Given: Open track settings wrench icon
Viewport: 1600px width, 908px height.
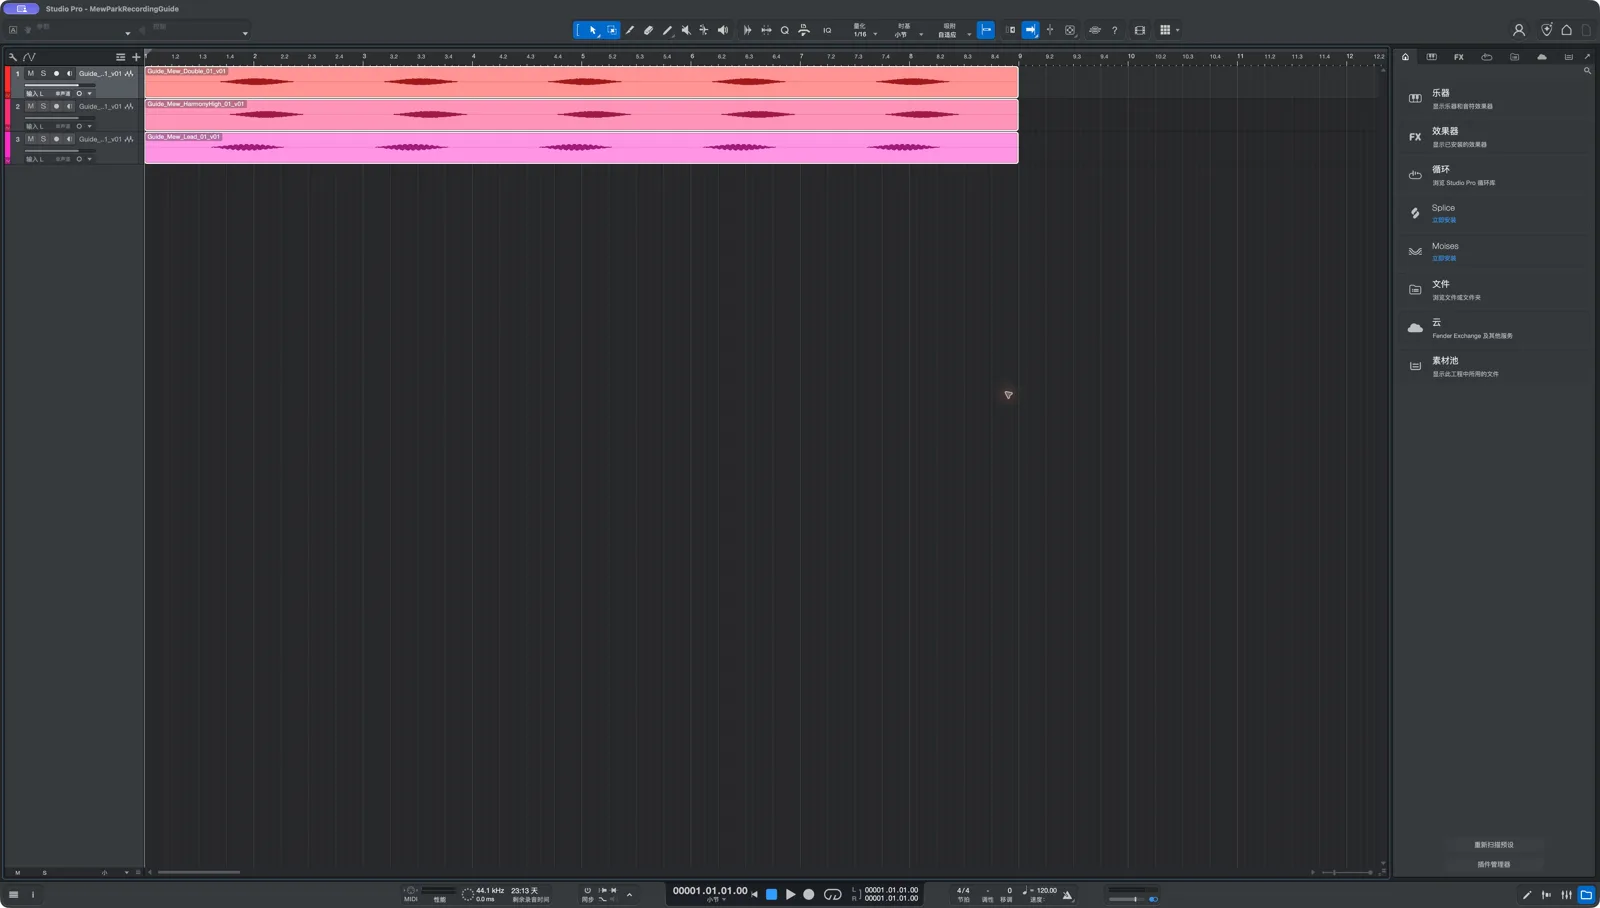Looking at the screenshot, I should [13, 57].
